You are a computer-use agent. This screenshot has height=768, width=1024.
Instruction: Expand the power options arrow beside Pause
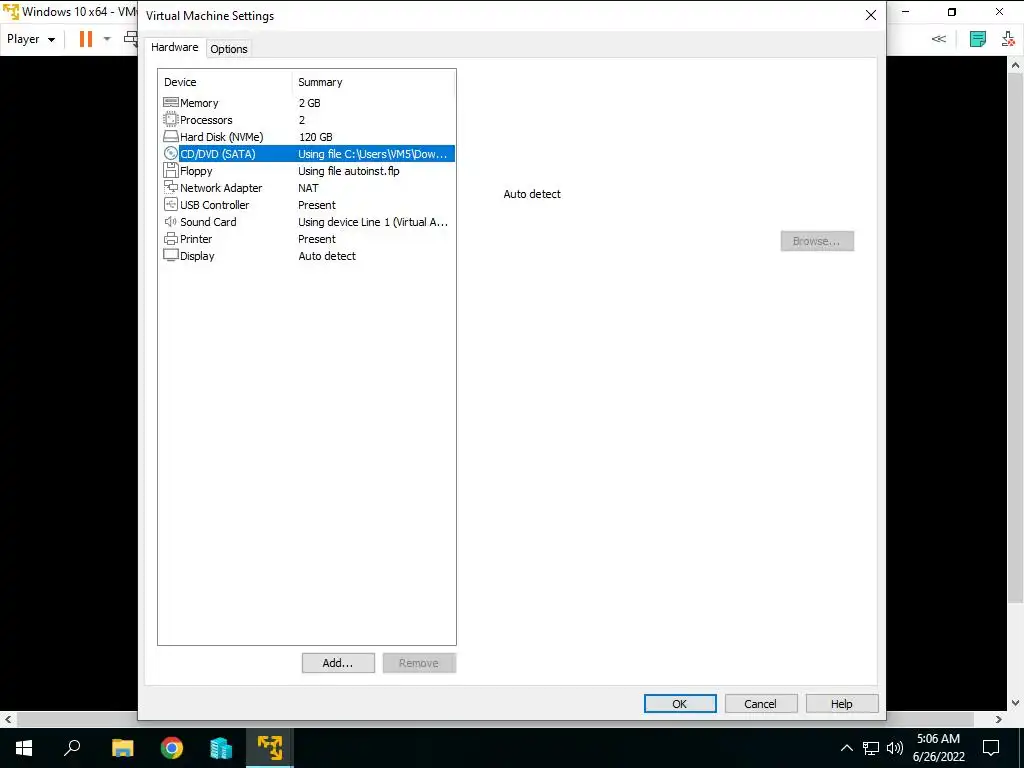(x=107, y=39)
